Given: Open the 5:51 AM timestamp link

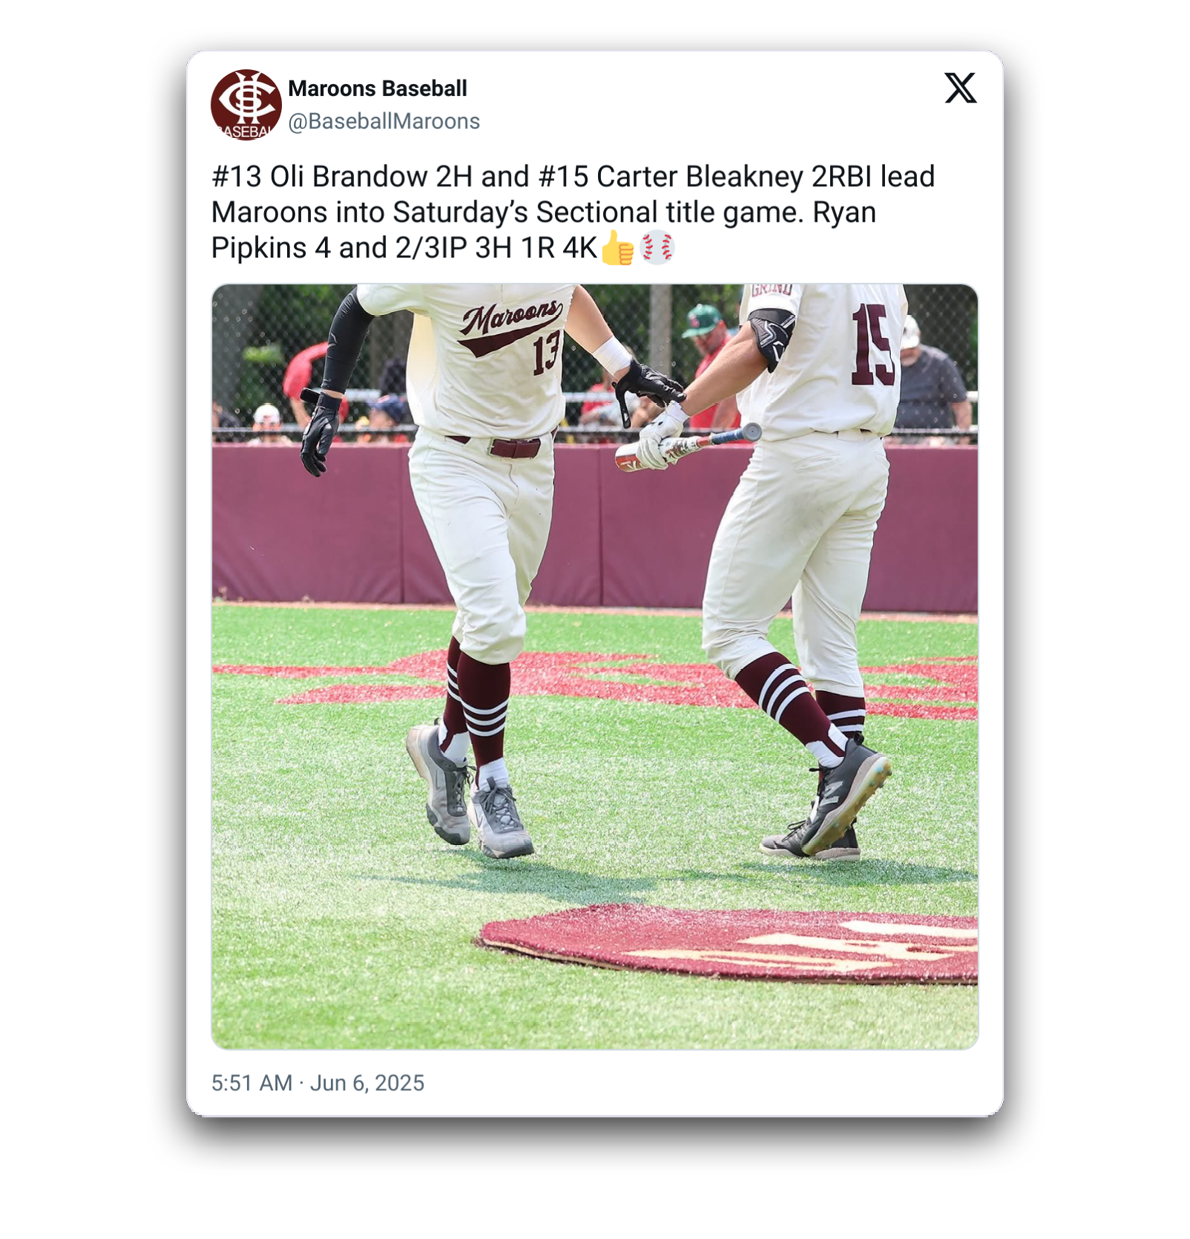Looking at the screenshot, I should coord(252,1083).
